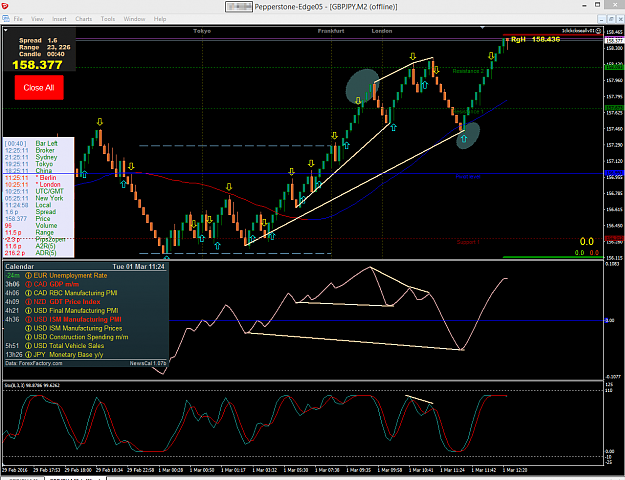625x480 pixels.
Task: Click the 158.377 large price display
Action: tap(37, 65)
